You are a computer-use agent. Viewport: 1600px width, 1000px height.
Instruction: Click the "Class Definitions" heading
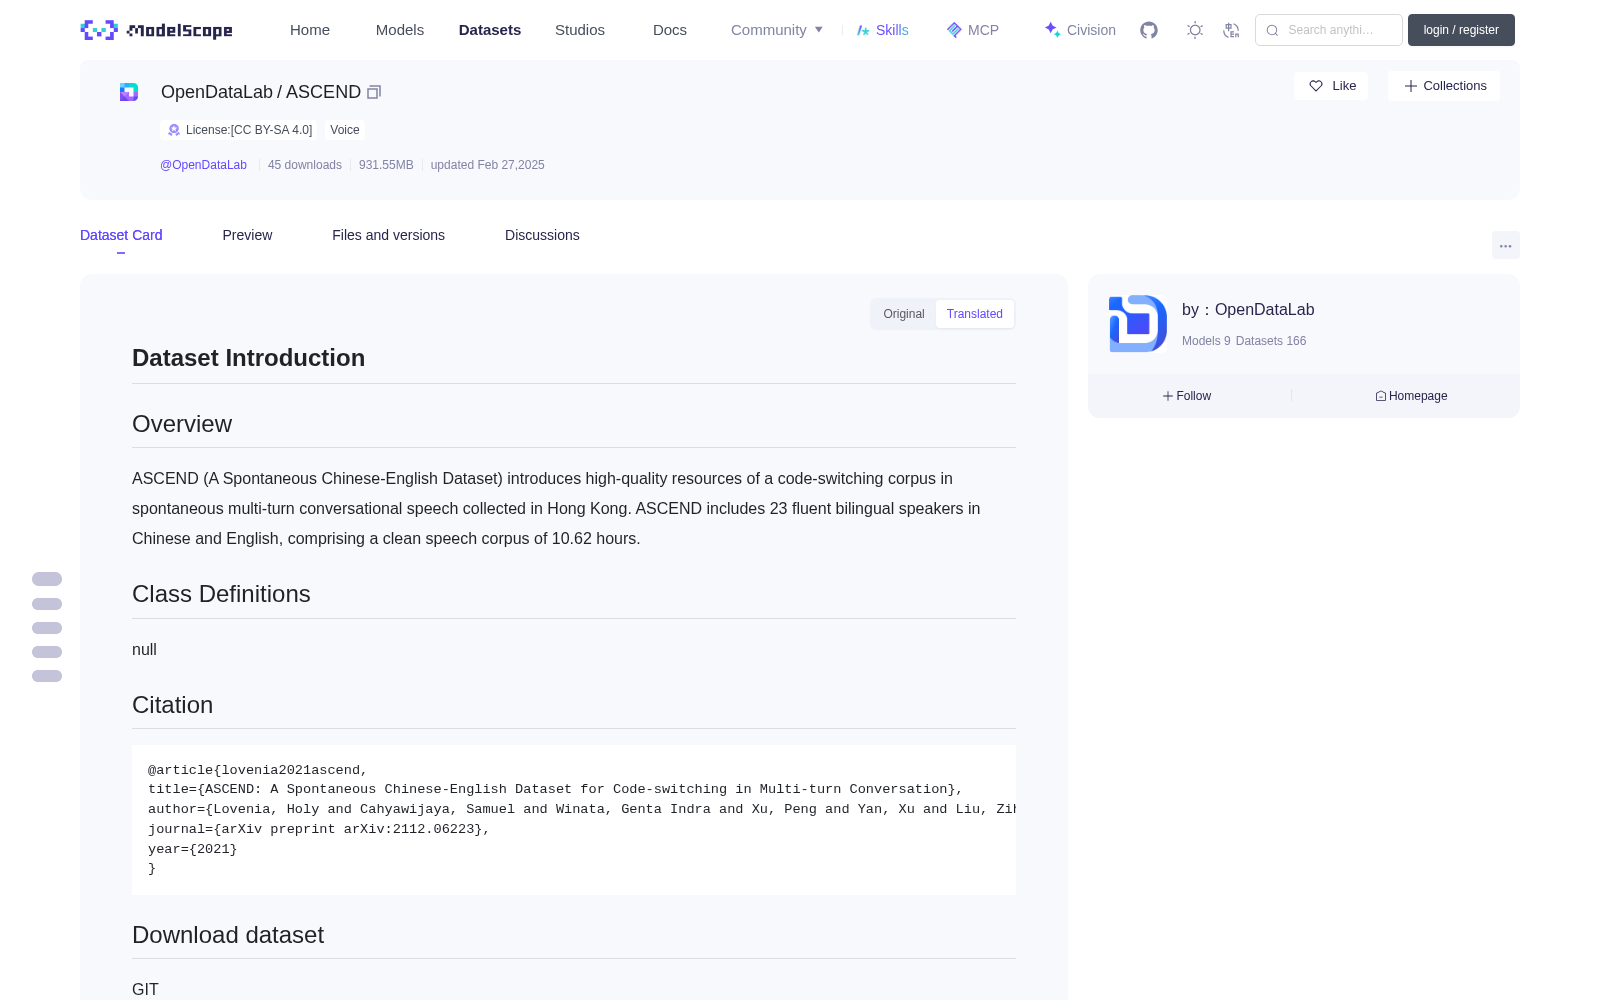(x=221, y=594)
